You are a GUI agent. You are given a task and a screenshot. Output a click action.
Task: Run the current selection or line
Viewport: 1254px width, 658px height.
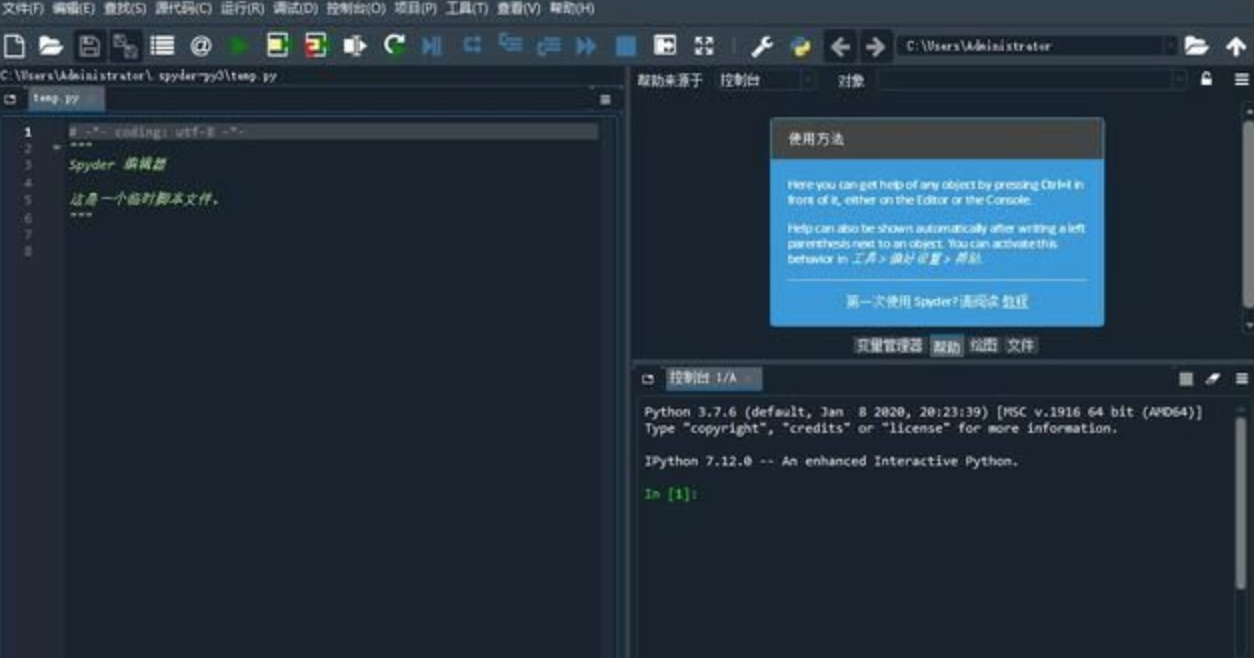pyautogui.click(x=355, y=45)
